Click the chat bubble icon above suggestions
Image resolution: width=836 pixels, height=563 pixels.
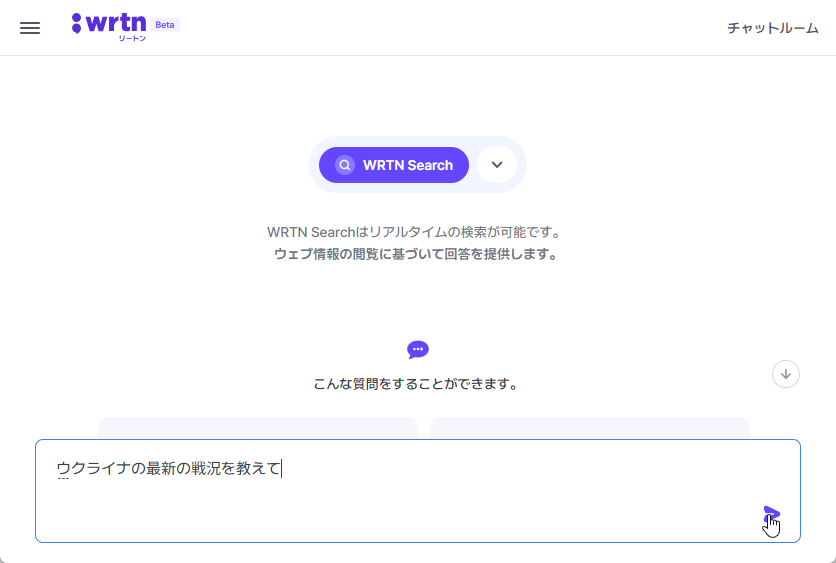(418, 349)
